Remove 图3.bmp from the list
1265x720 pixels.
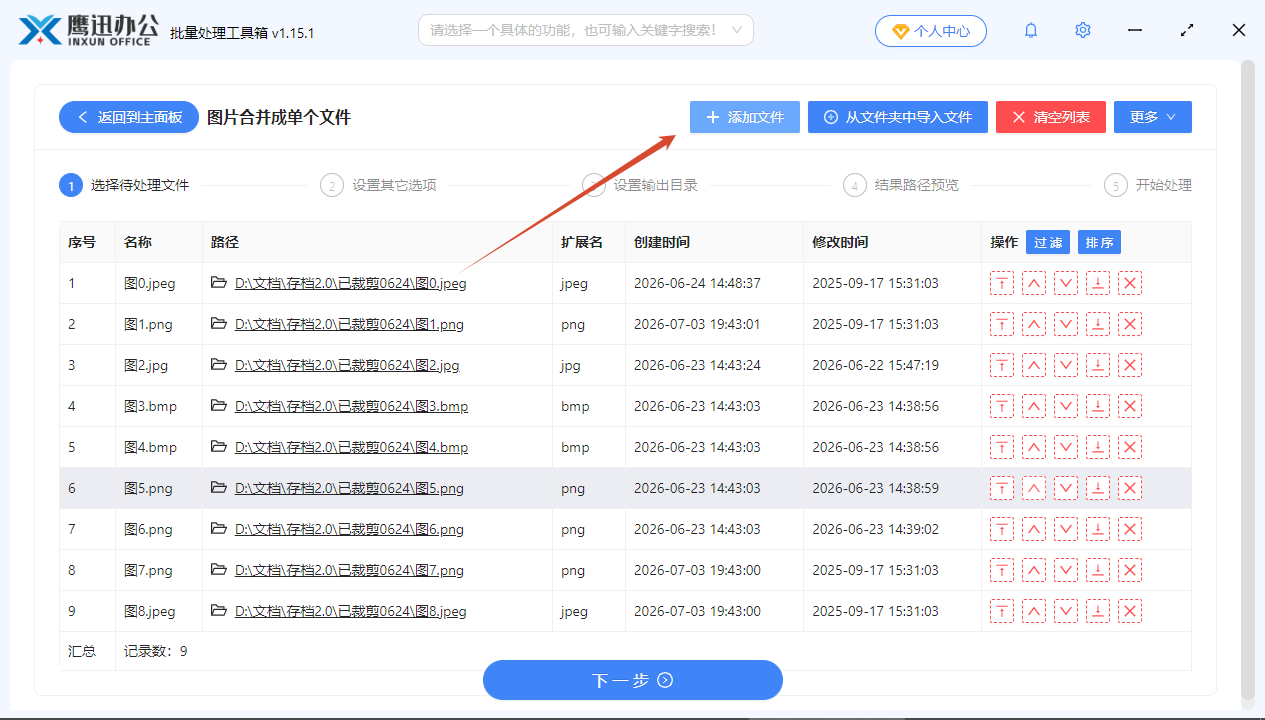pyautogui.click(x=1130, y=406)
